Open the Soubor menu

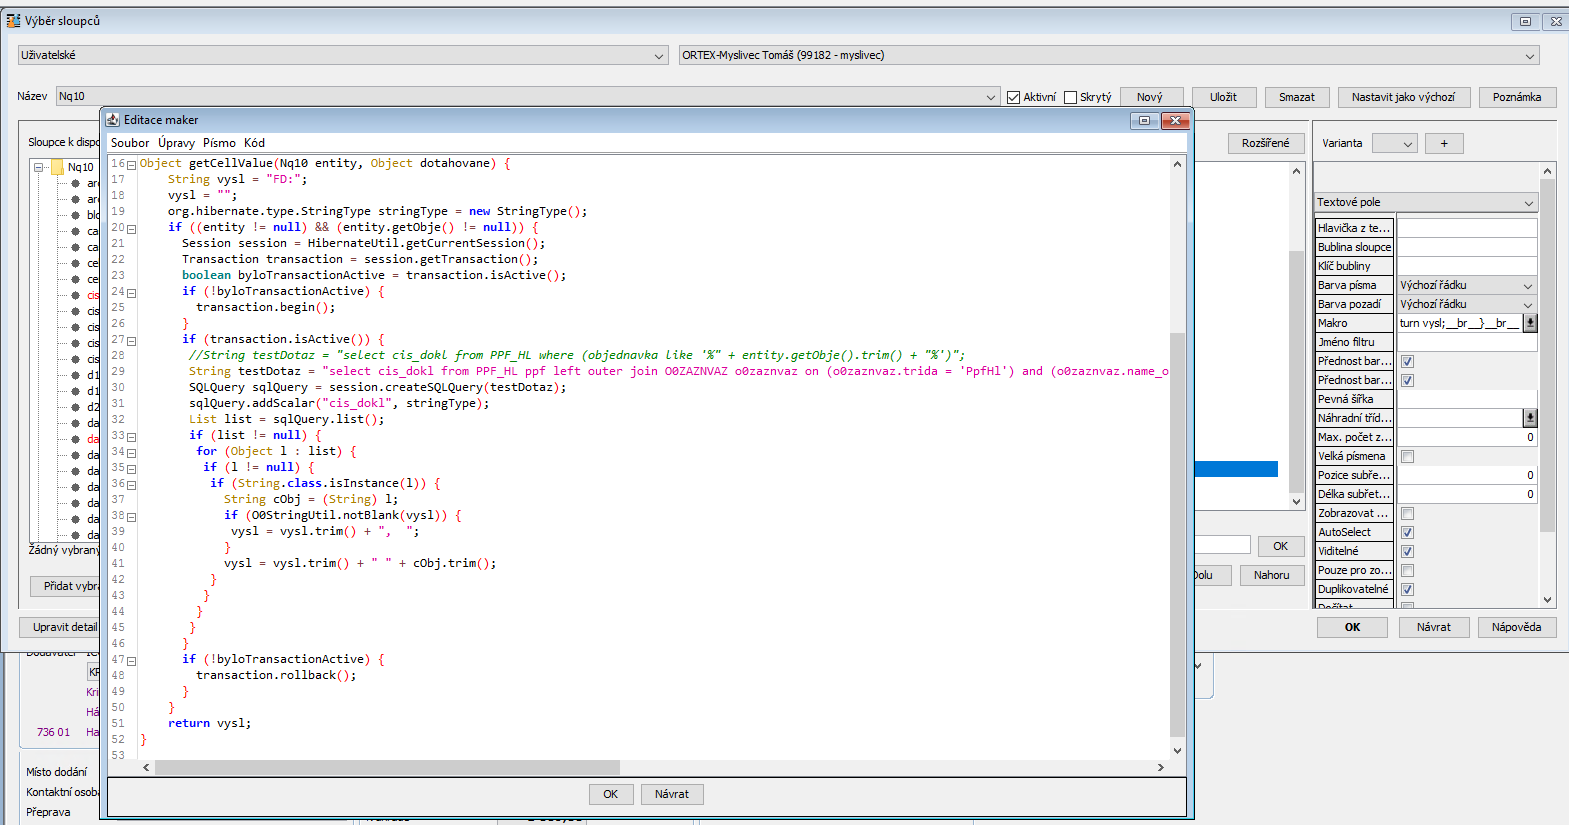coord(130,143)
